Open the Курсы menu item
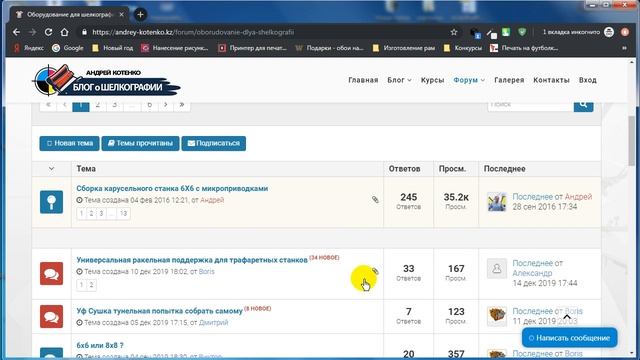 (x=432, y=80)
